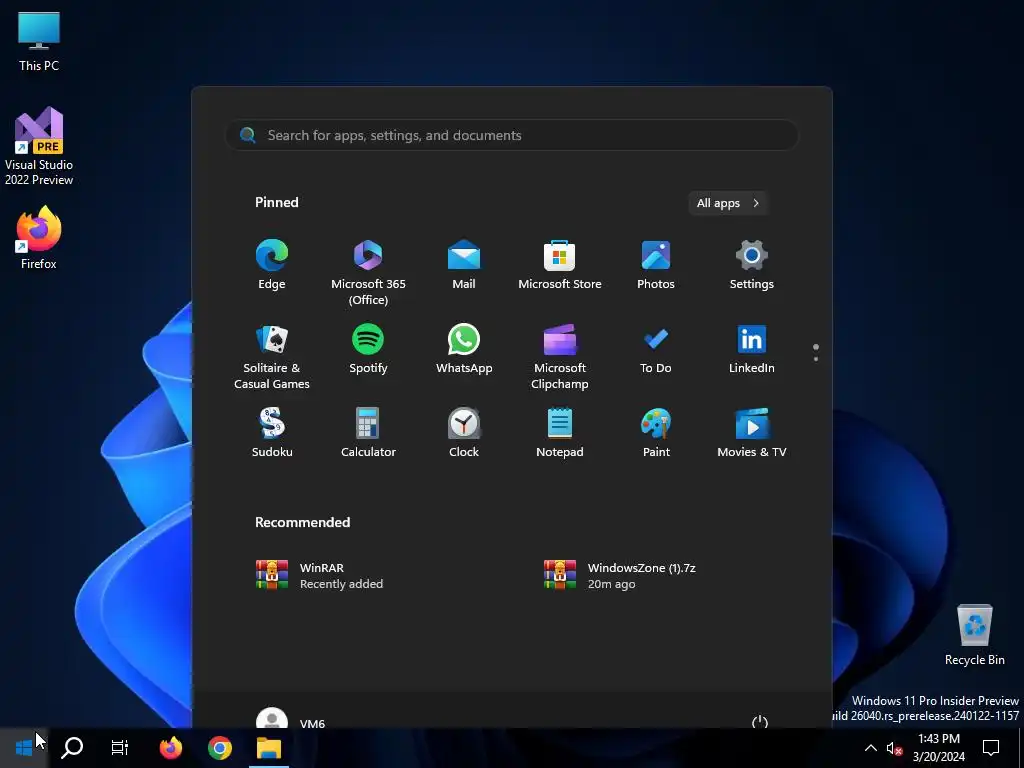This screenshot has width=1024, height=768.
Task: Launch Notepad
Action: 560,432
